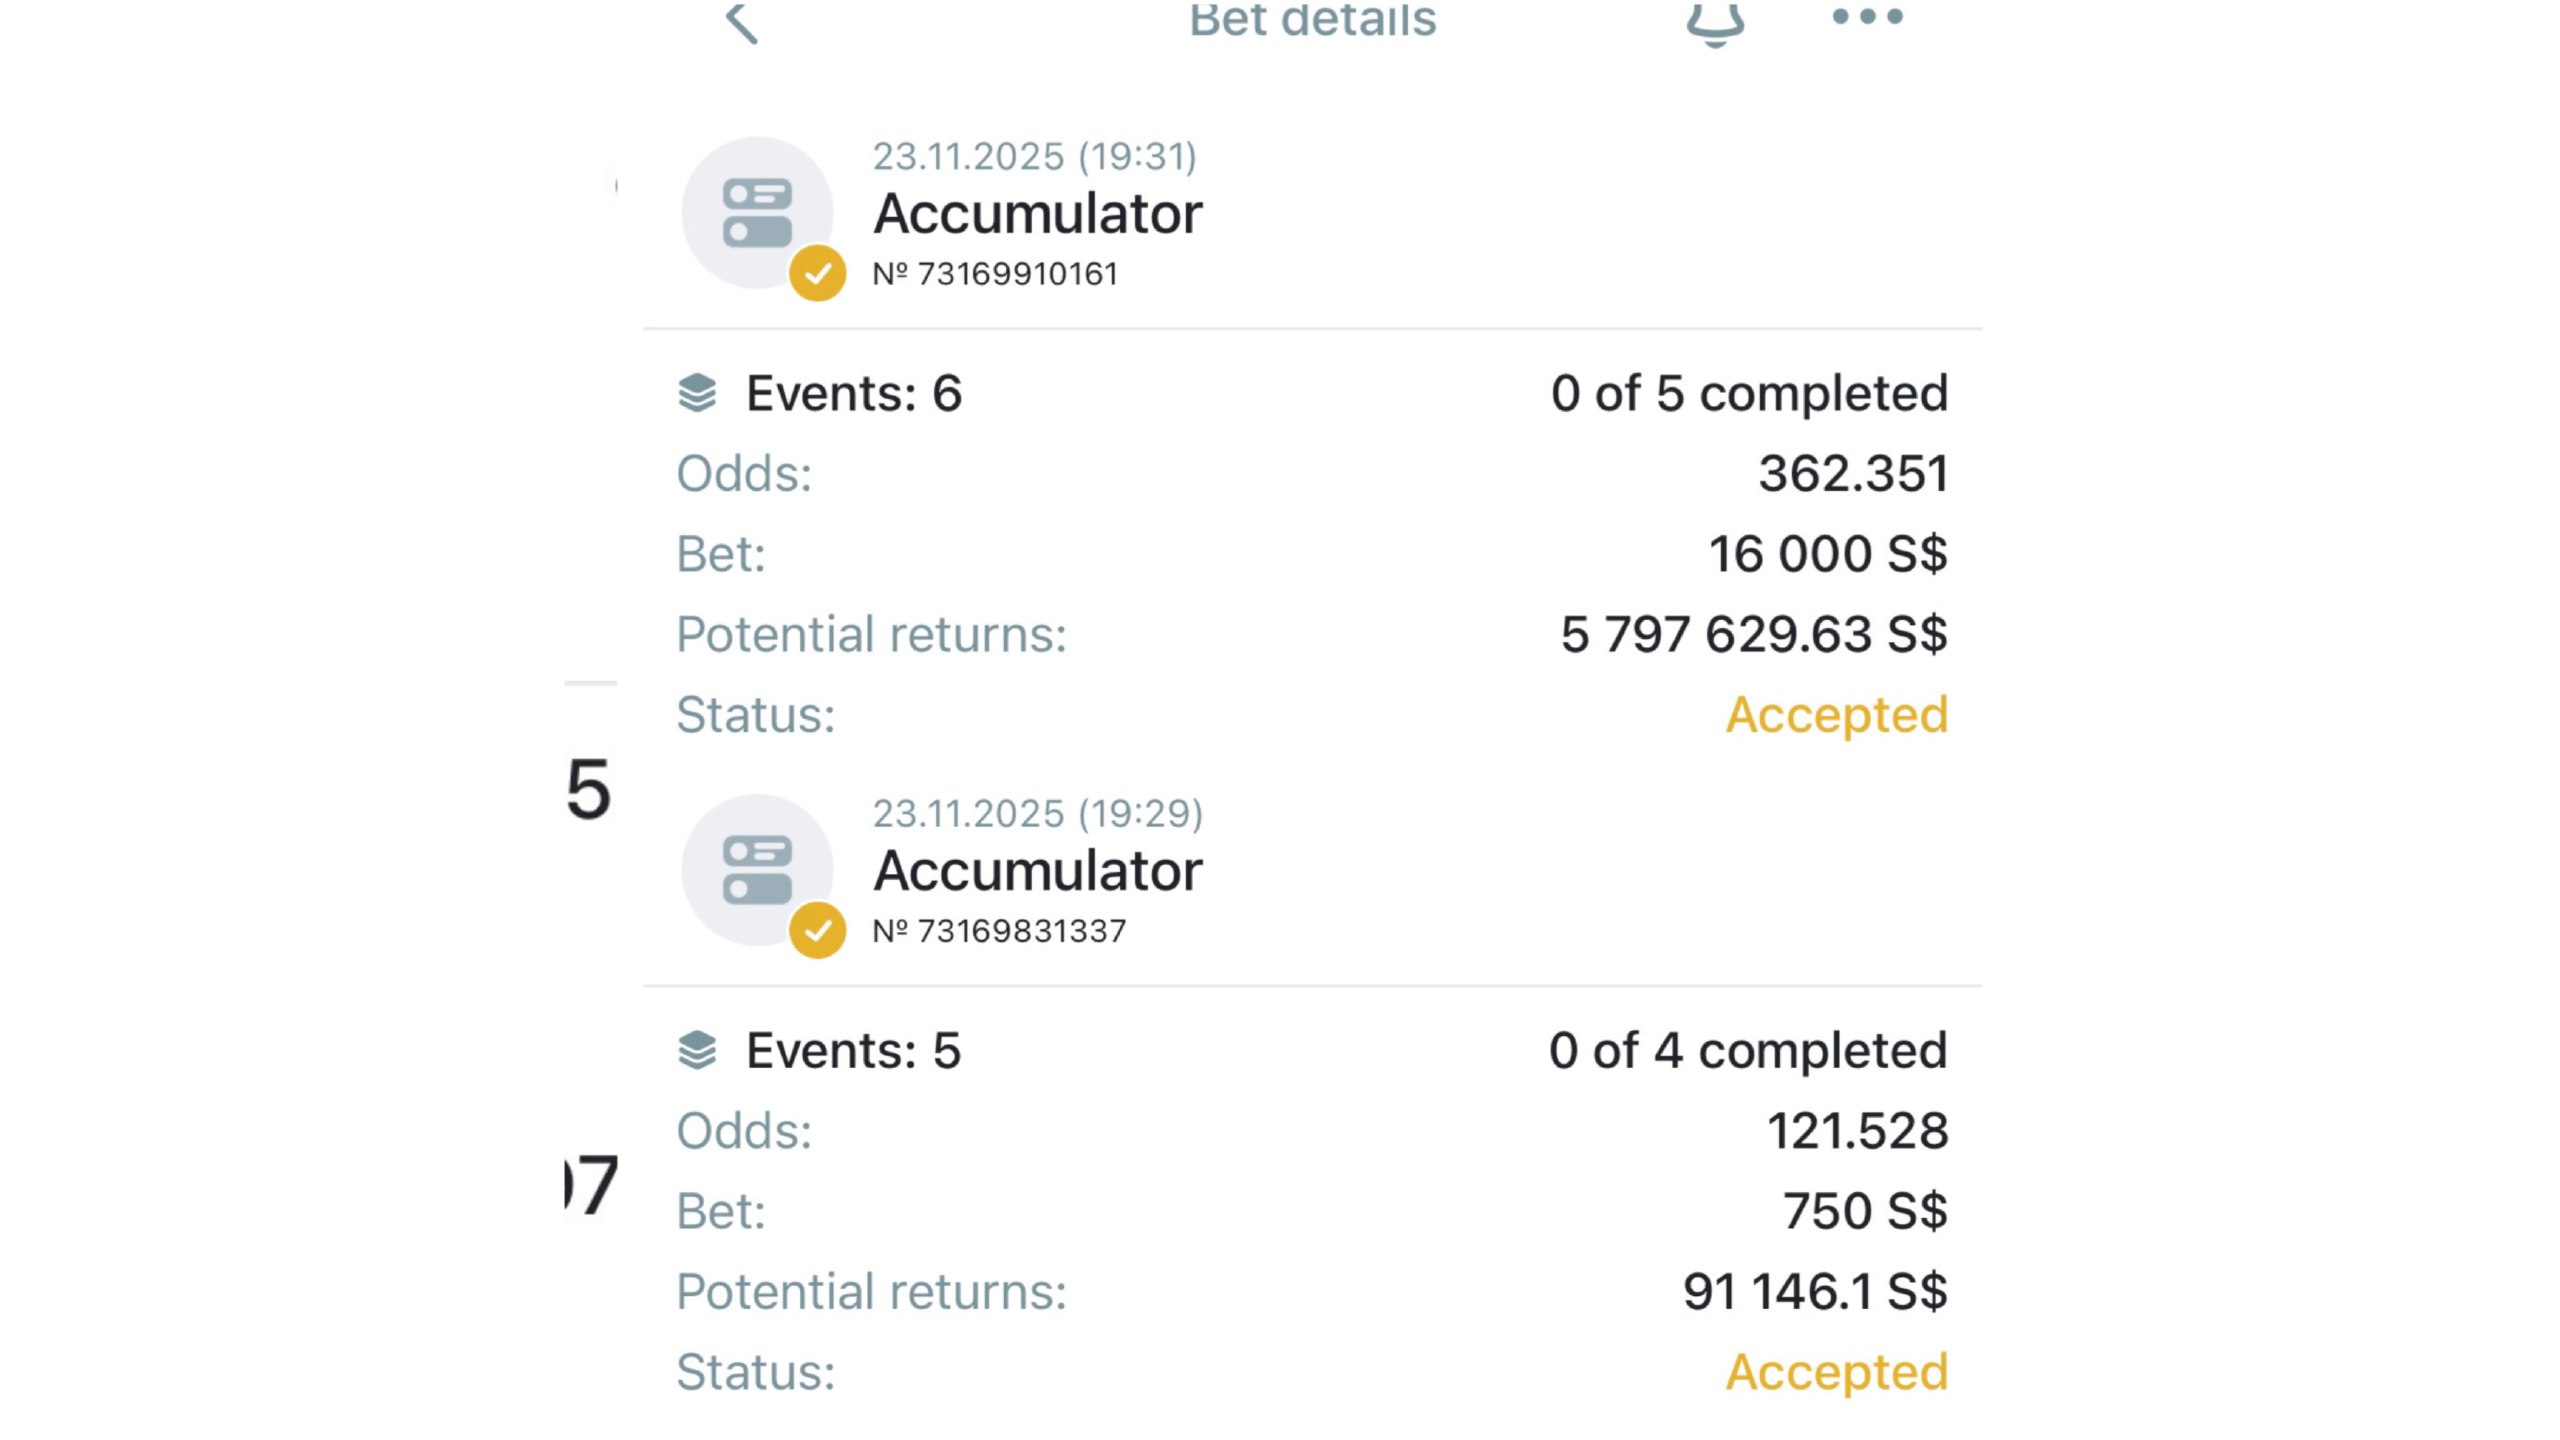
Task: Click the second Accumulator bet slip icon
Action: click(x=757, y=870)
